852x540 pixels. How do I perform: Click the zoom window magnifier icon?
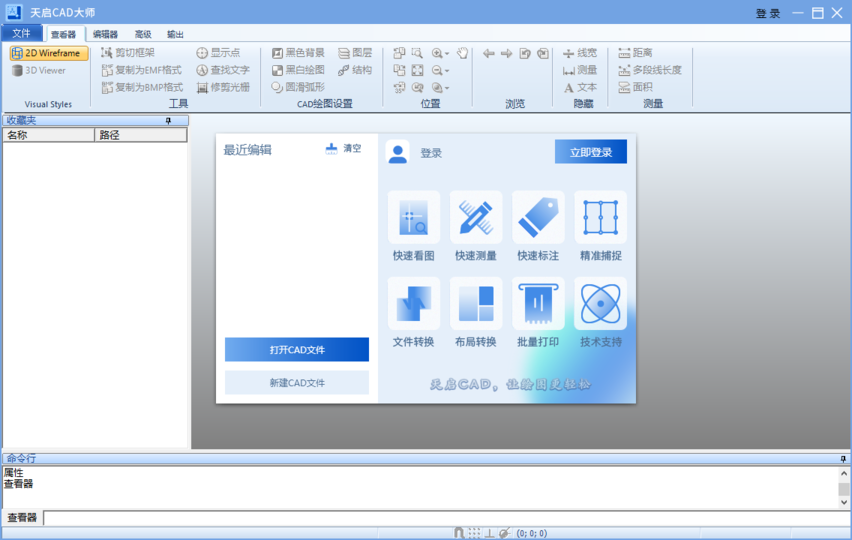tap(417, 53)
